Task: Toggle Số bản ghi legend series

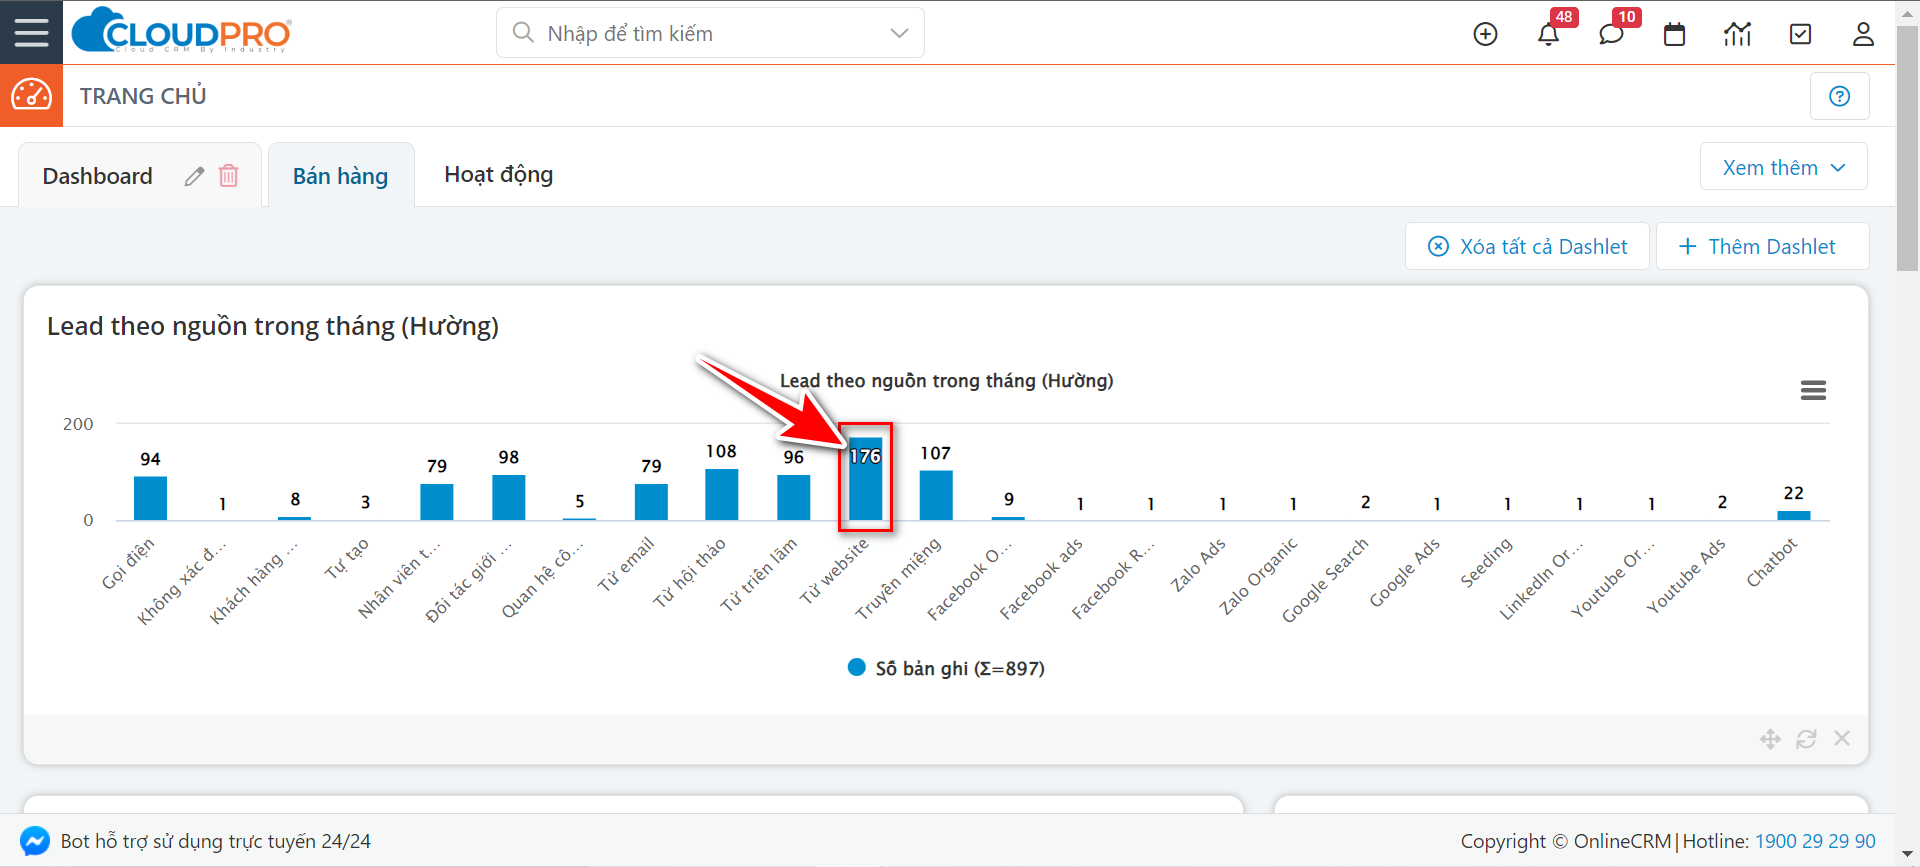Action: click(x=946, y=668)
